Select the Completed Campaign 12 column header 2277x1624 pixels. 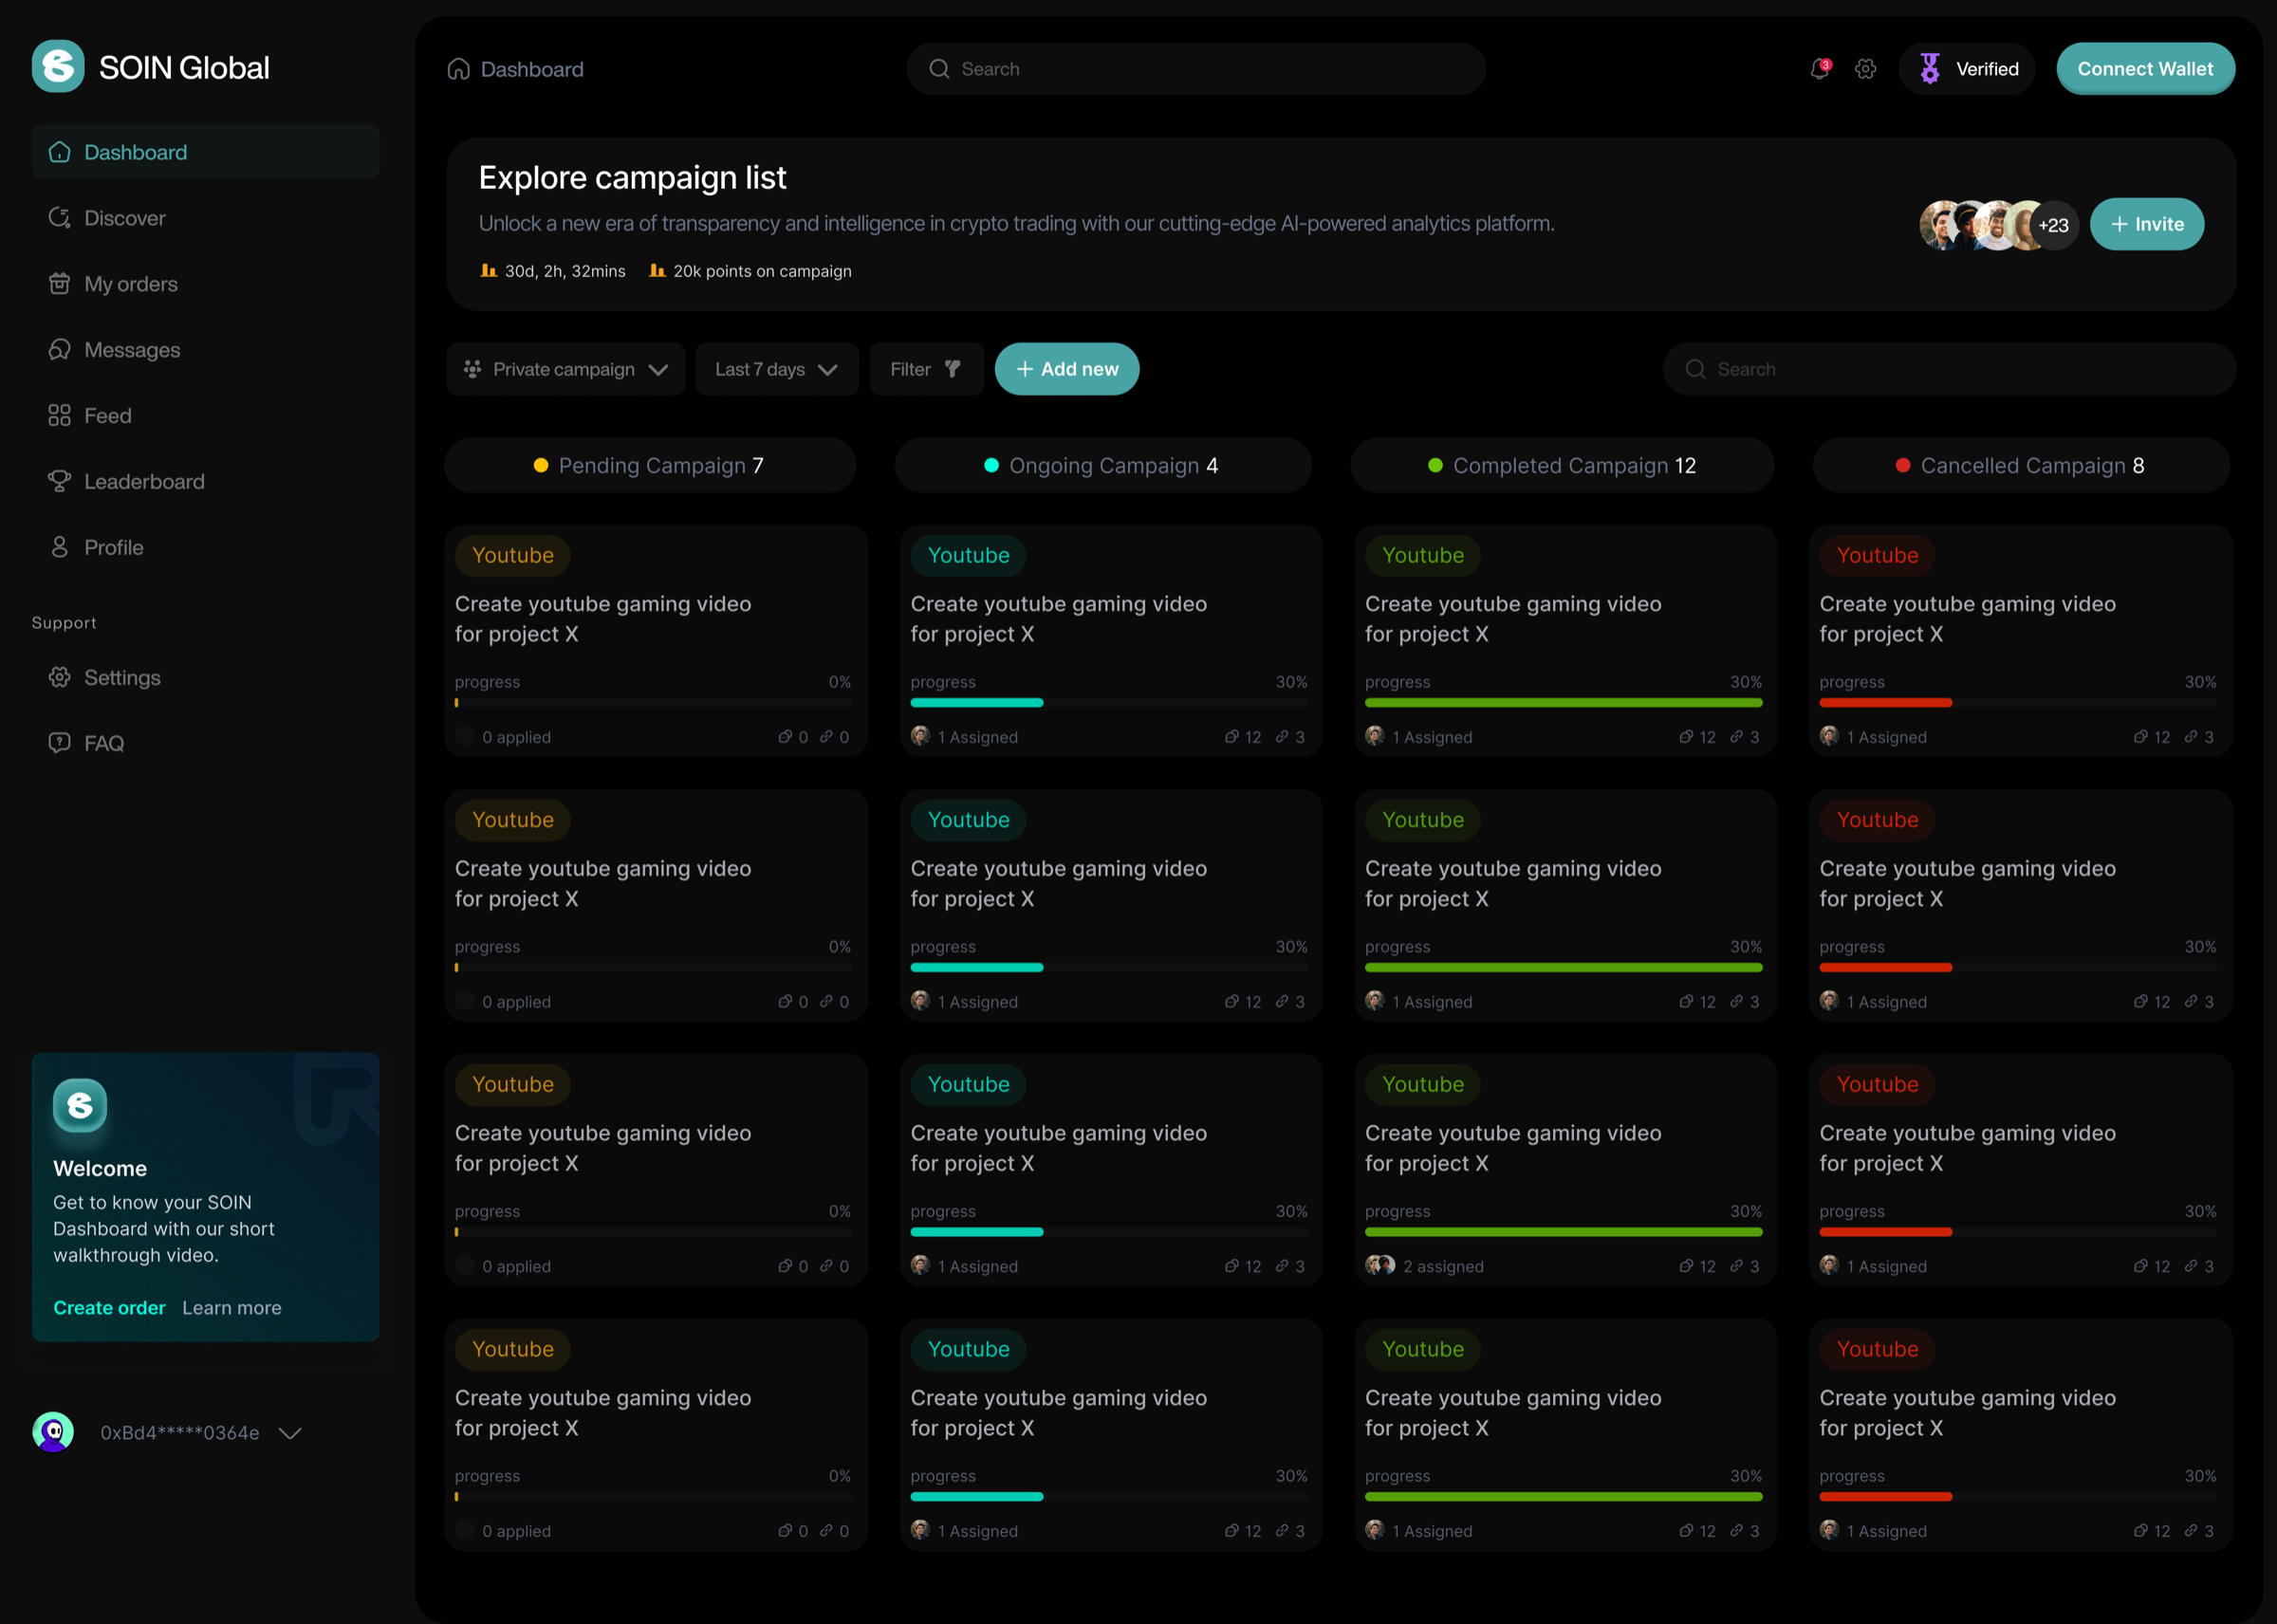[x=1562, y=466]
